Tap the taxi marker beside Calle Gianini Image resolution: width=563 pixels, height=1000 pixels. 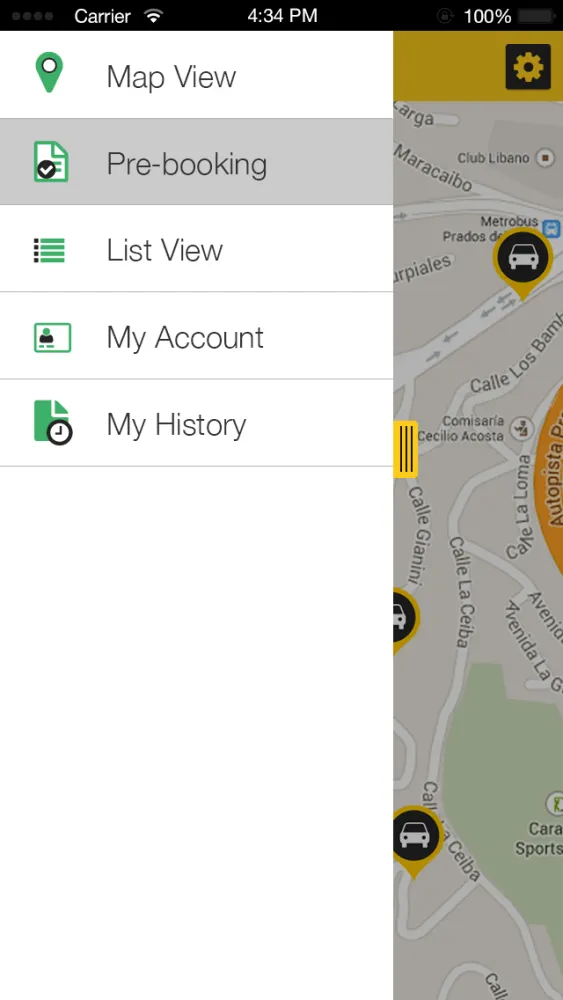coord(405,620)
